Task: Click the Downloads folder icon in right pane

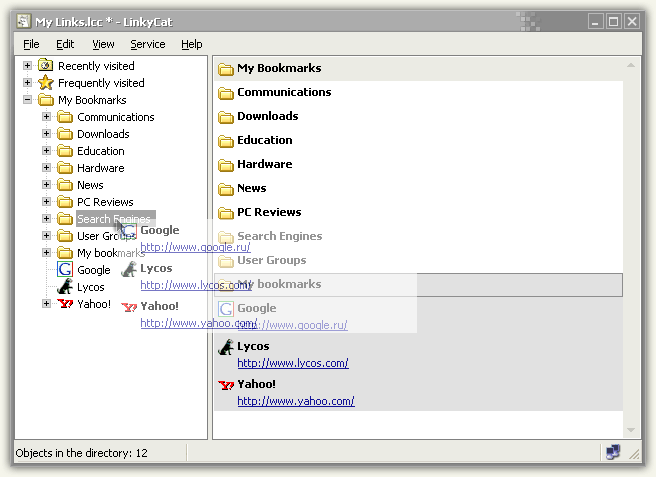Action: click(x=226, y=117)
